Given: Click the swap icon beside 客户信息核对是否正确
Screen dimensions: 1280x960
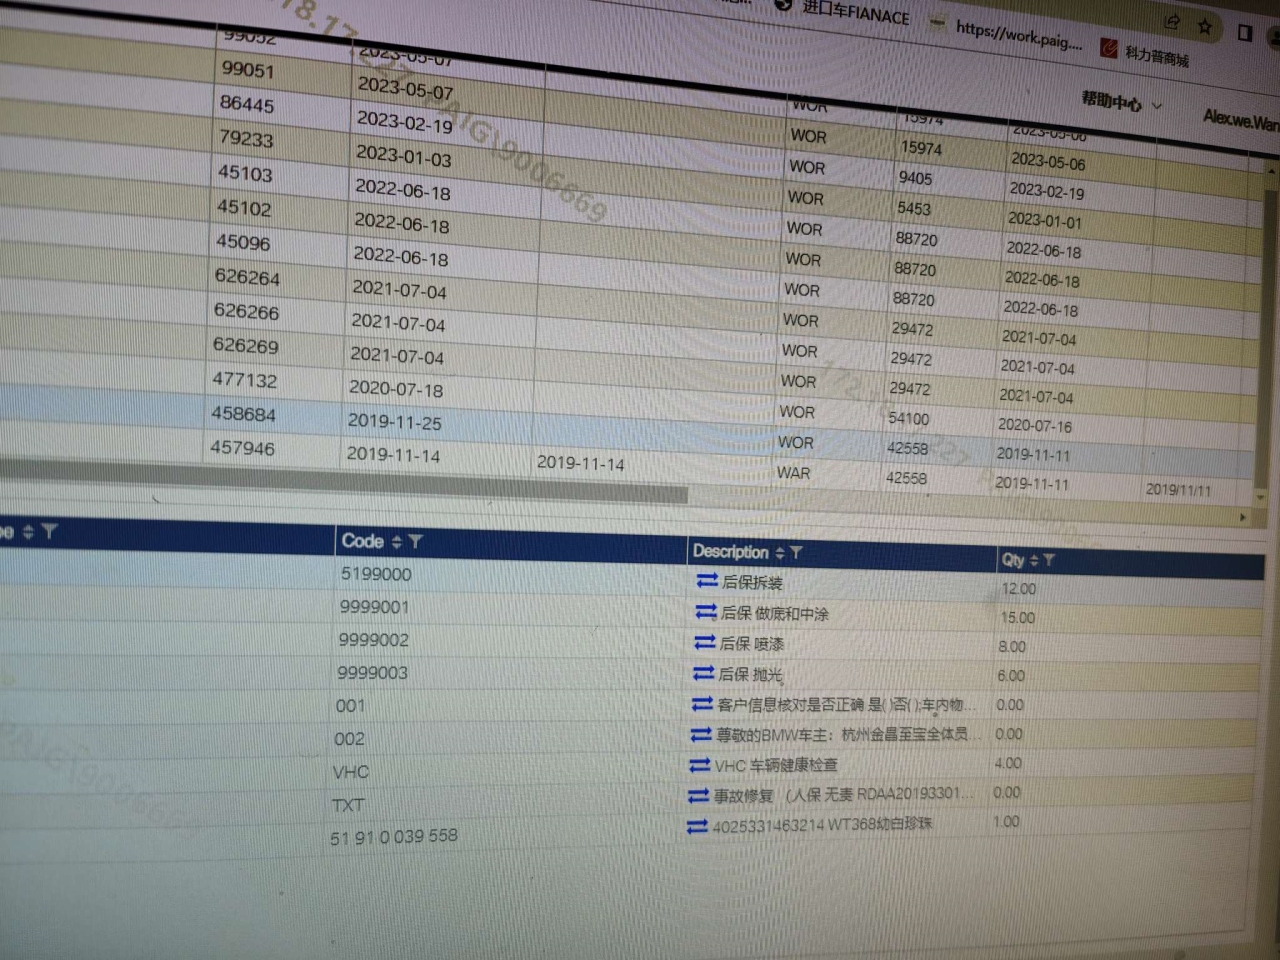Looking at the screenshot, I should coord(702,704).
